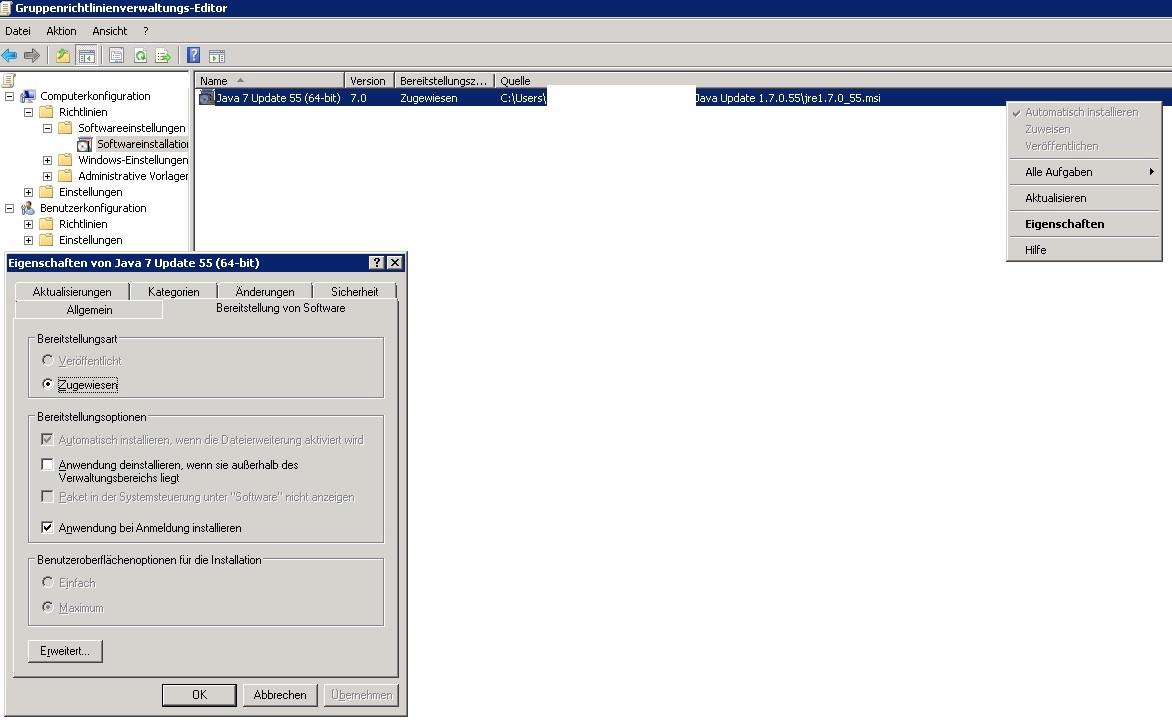Click the Softwareeinstellungen folder icon
The image size is (1172, 725).
(66, 128)
